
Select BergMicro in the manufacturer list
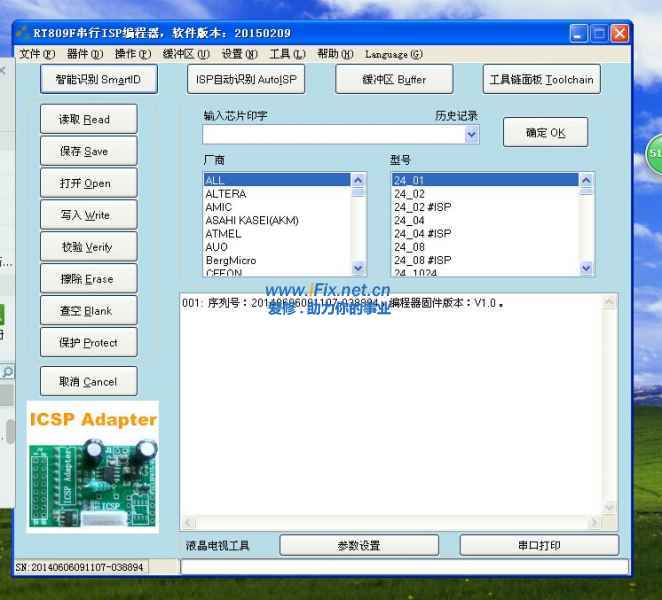click(x=277, y=260)
